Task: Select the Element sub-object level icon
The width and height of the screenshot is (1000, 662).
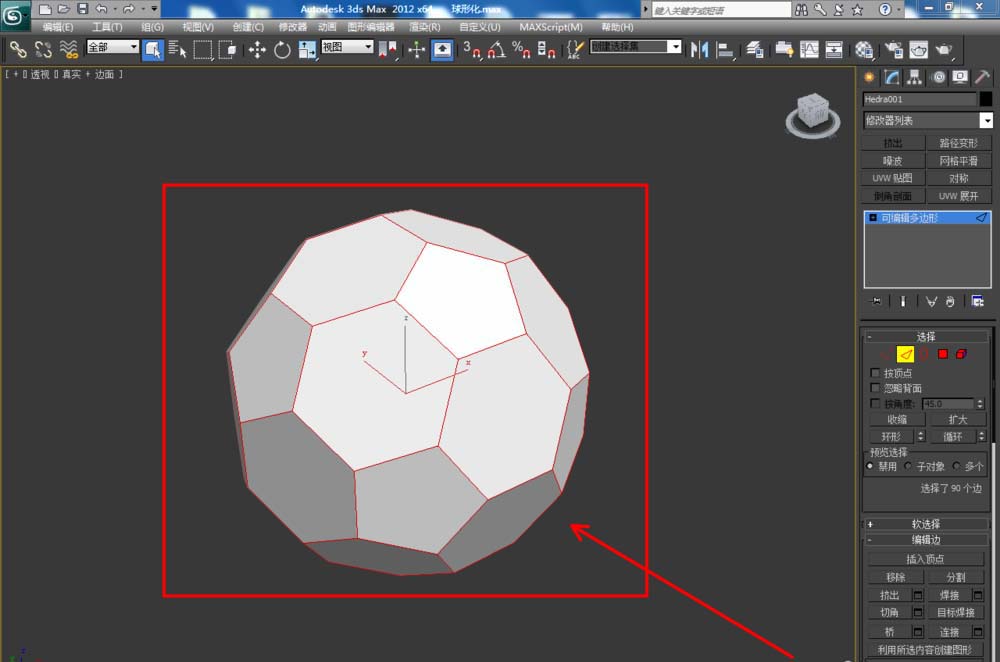Action: [x=961, y=354]
